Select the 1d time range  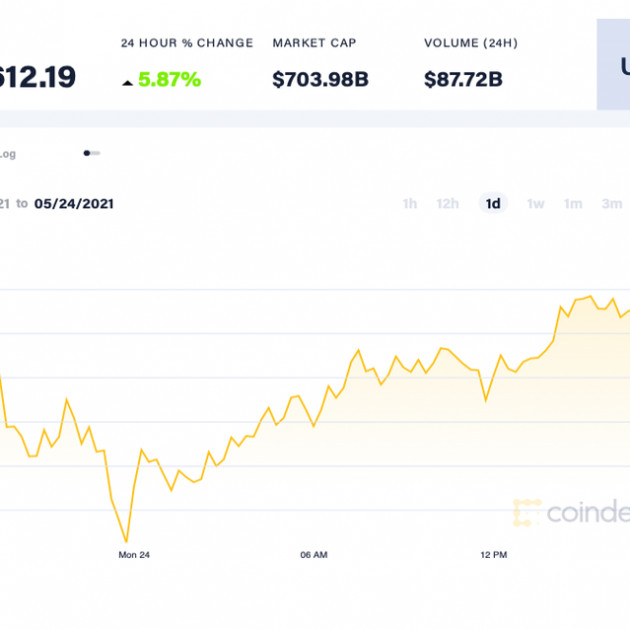(x=493, y=204)
